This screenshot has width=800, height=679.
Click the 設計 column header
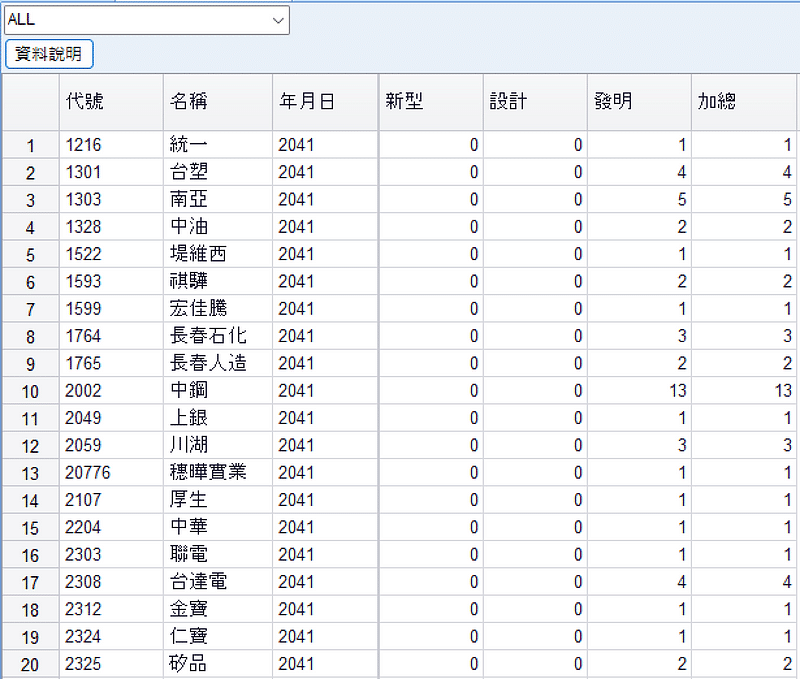pyautogui.click(x=535, y=102)
